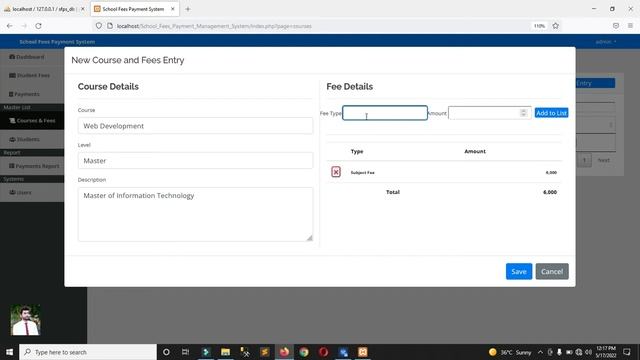Edit the Course field containing Web Development

195,126
